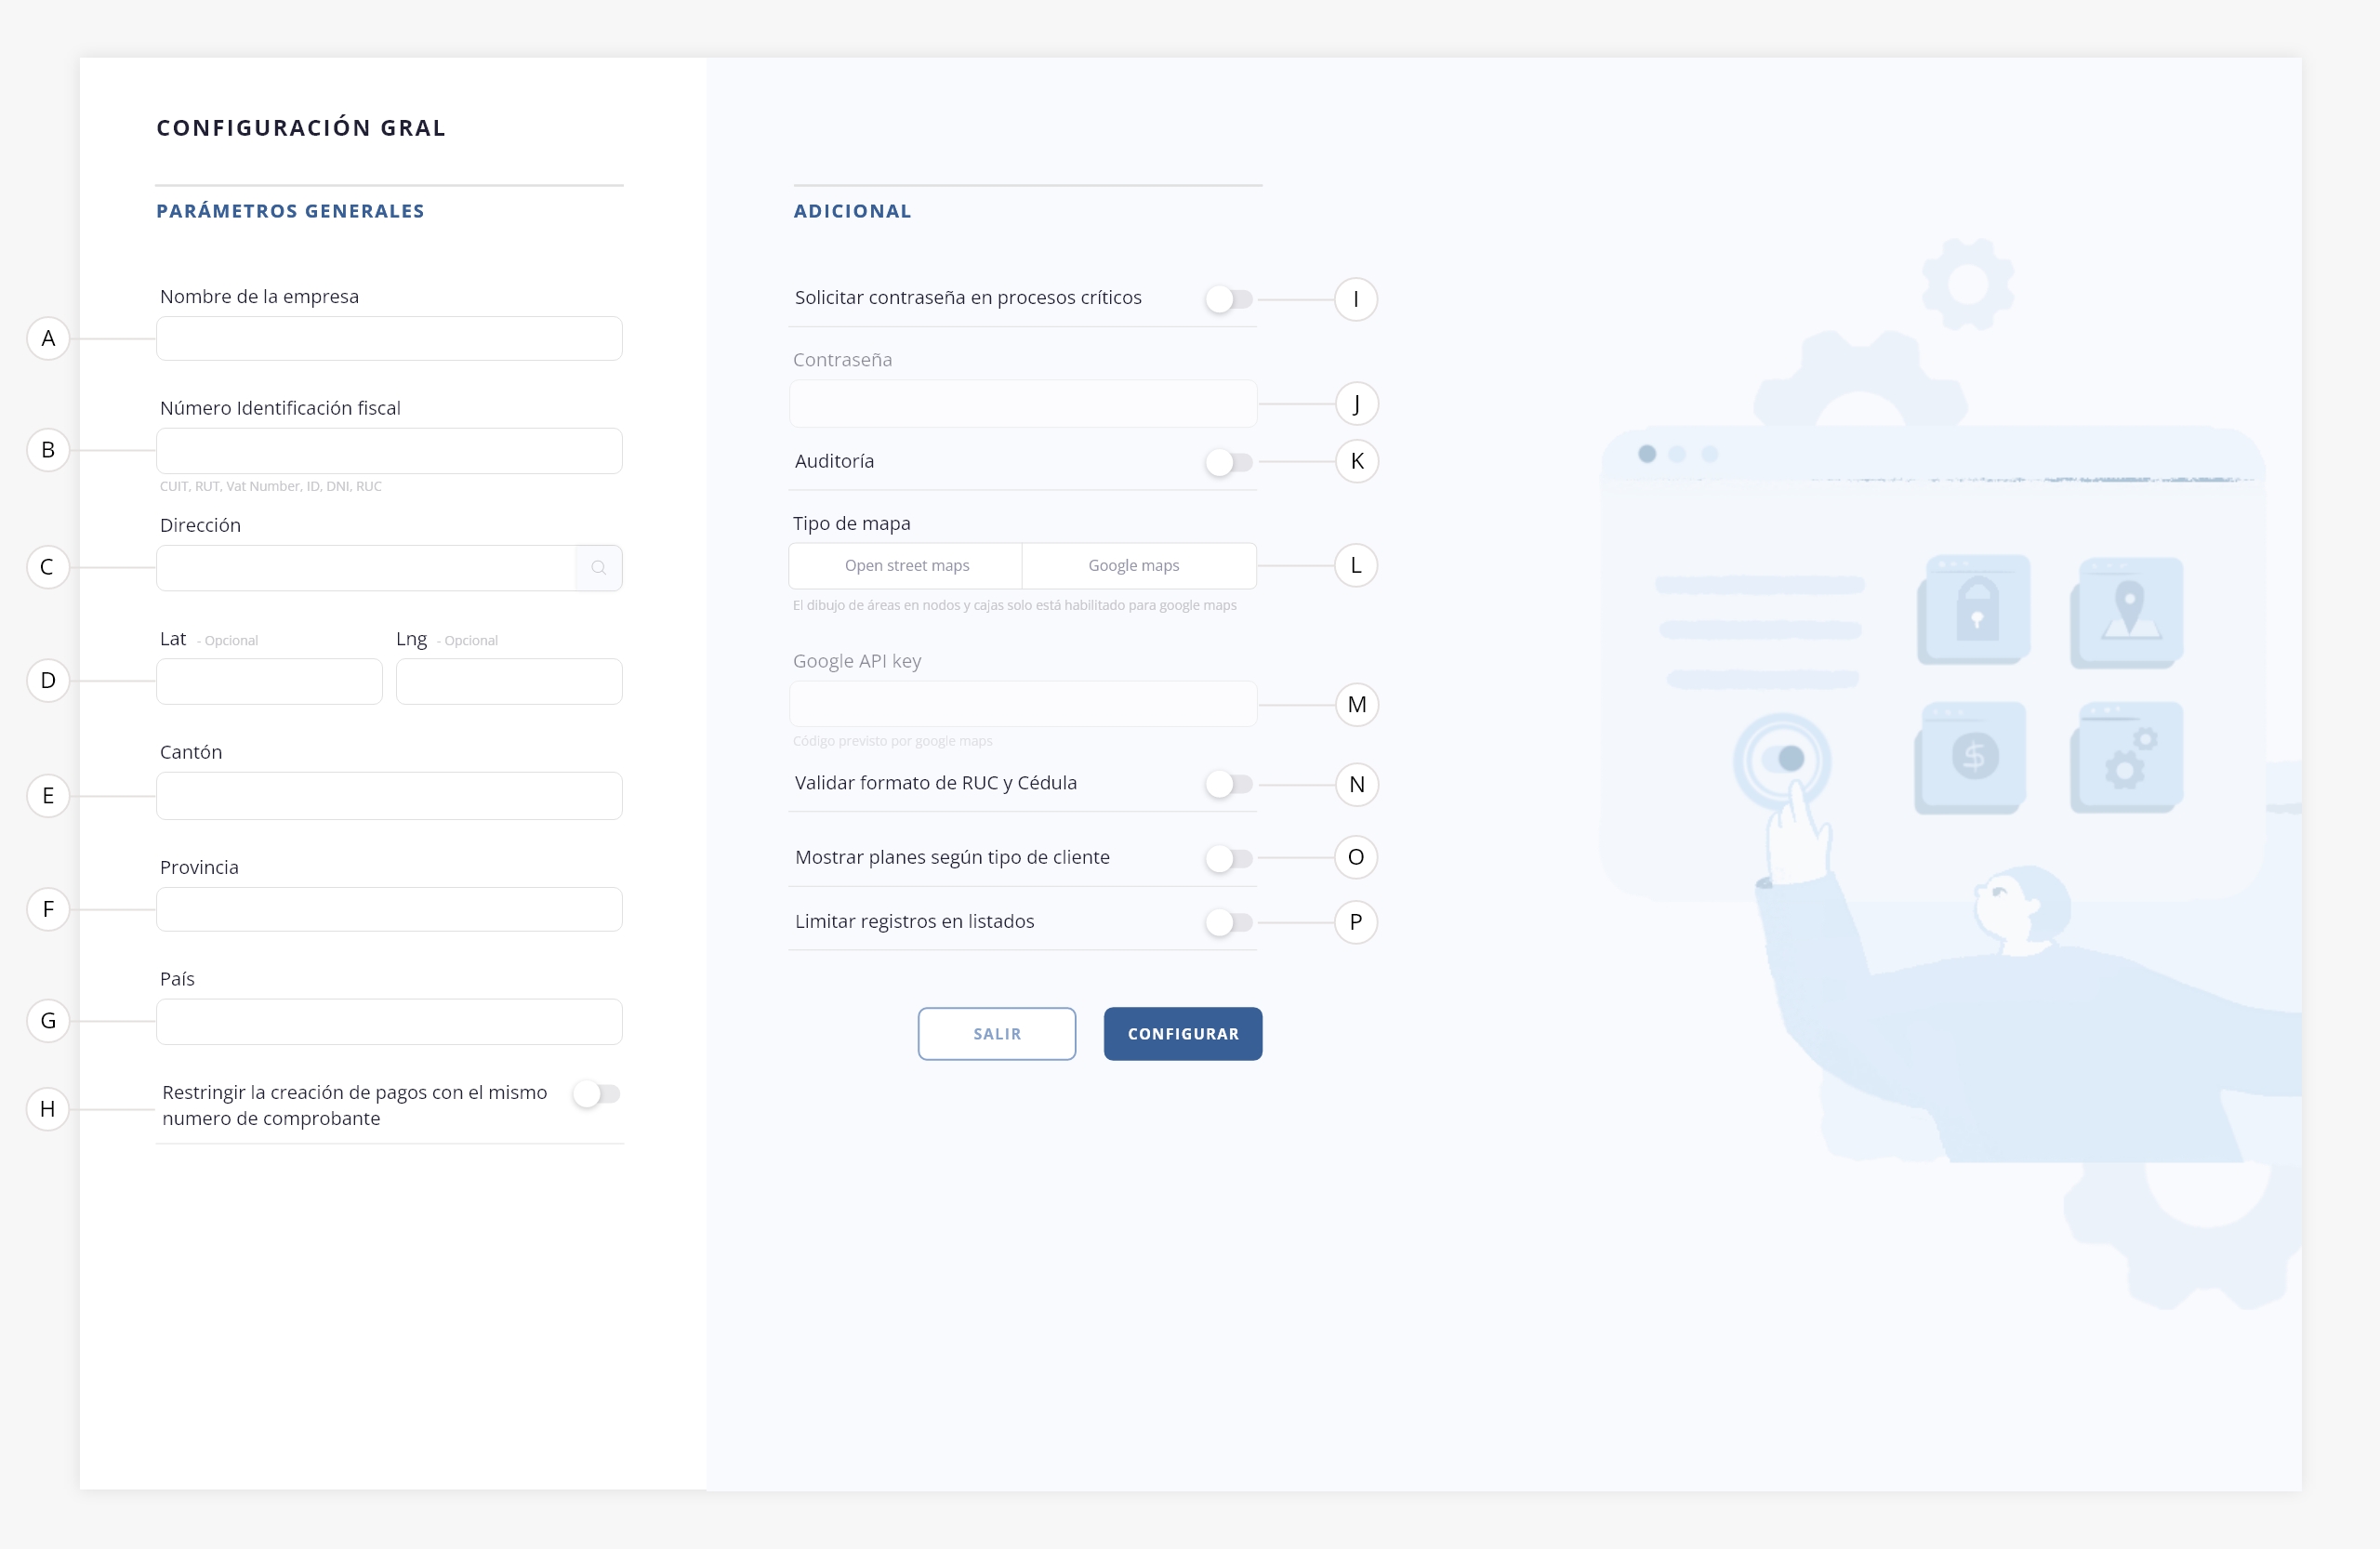Enable Validar formato de RUC y Cédula

click(1229, 784)
